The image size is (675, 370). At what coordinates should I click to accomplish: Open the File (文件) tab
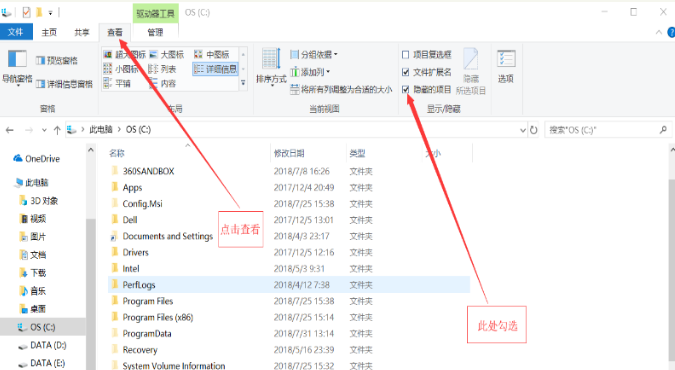tap(16, 32)
